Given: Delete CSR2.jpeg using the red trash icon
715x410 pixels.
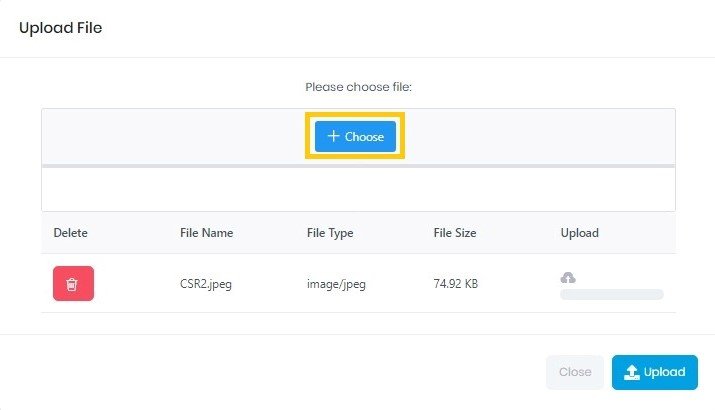Looking at the screenshot, I should [x=73, y=284].
